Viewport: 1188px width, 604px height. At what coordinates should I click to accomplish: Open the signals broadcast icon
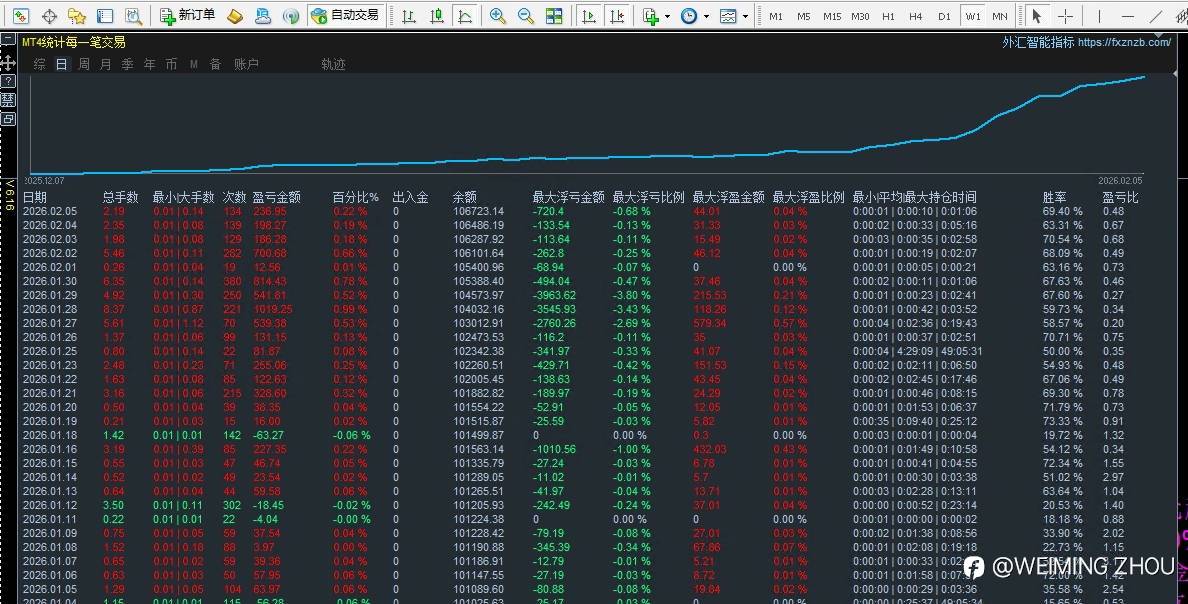point(291,15)
